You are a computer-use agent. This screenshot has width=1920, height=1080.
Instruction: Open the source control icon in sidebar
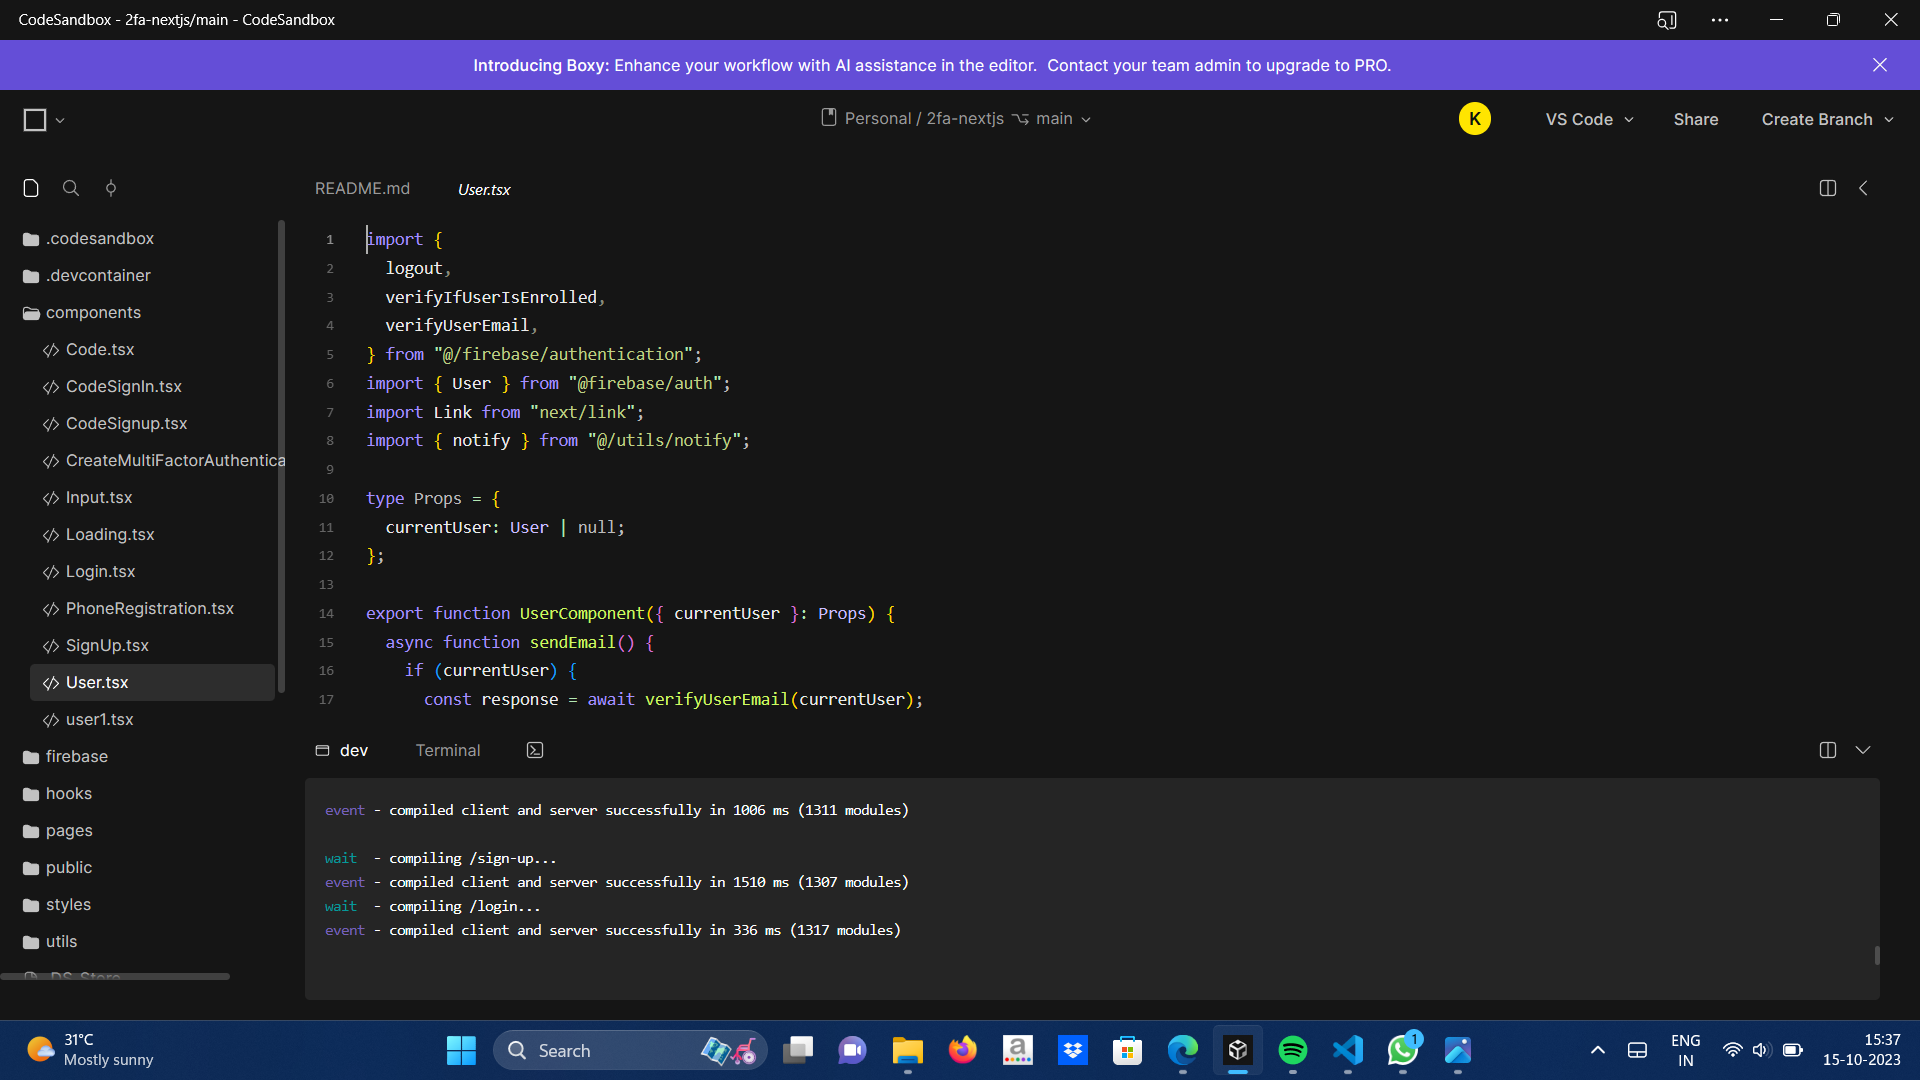tap(111, 188)
